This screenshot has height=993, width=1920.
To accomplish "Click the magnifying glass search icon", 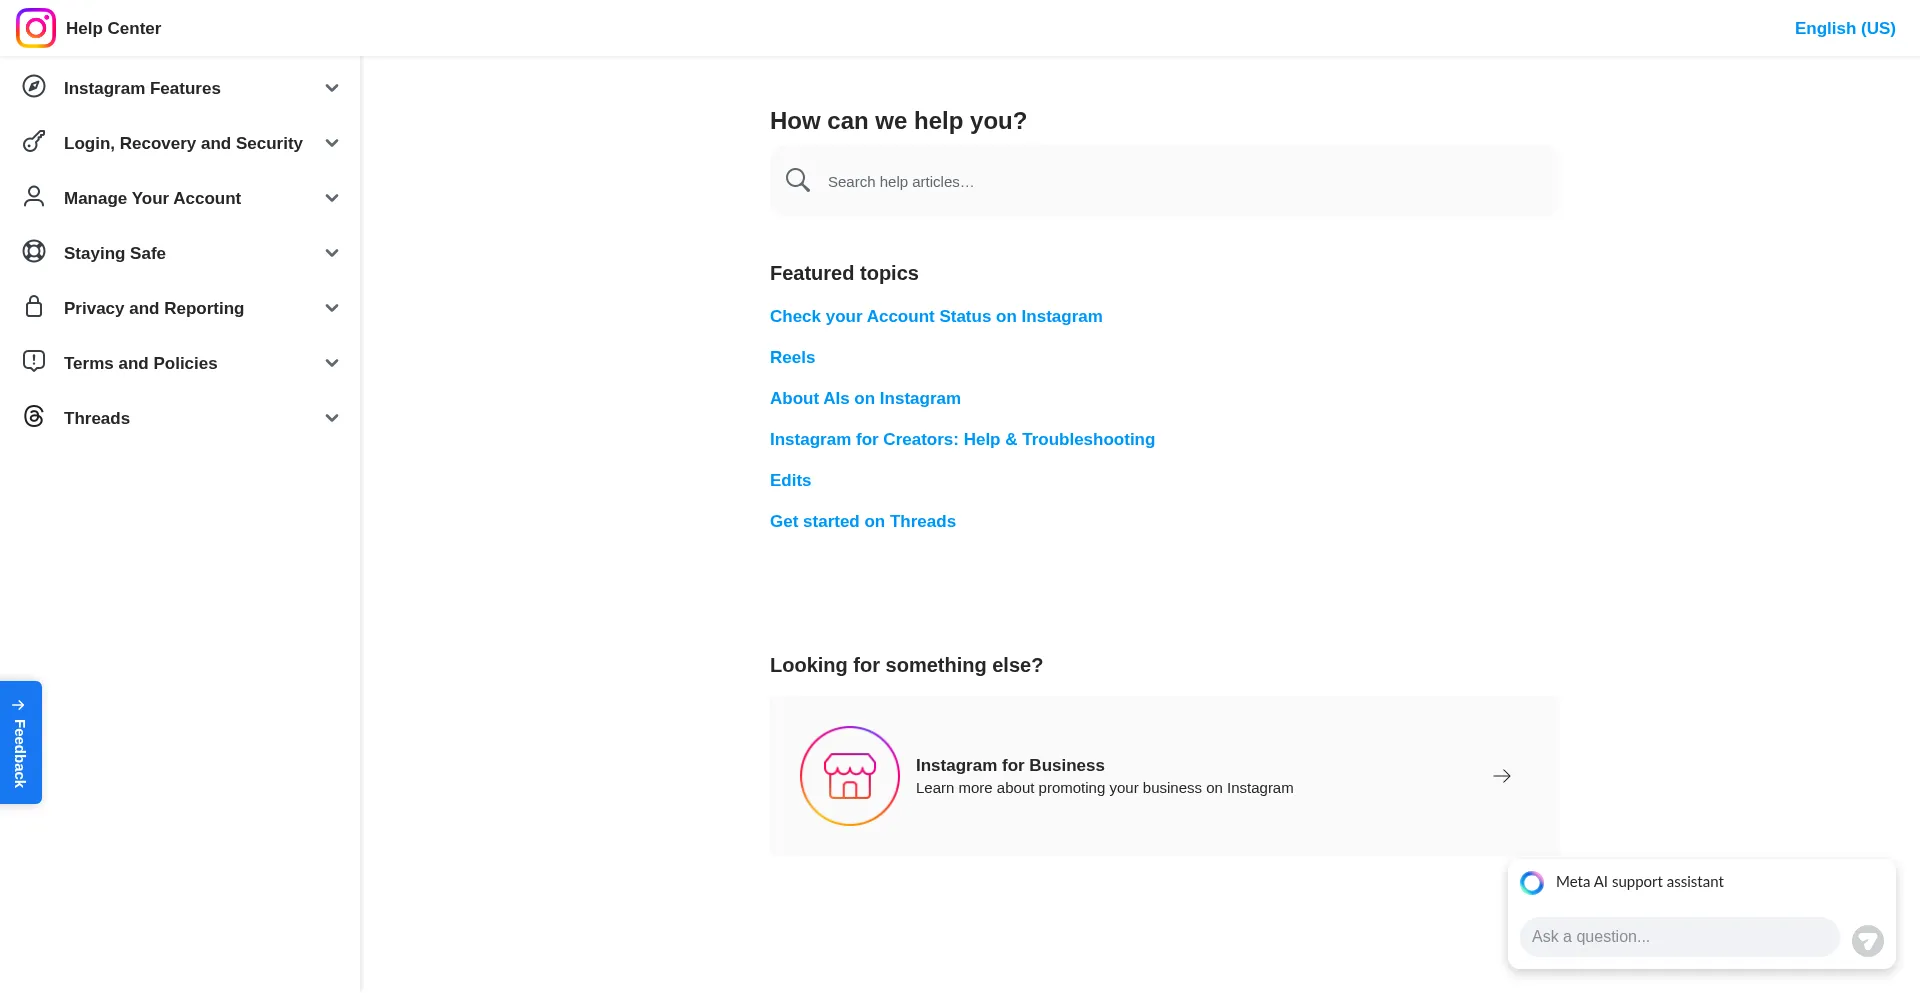I will pyautogui.click(x=798, y=181).
